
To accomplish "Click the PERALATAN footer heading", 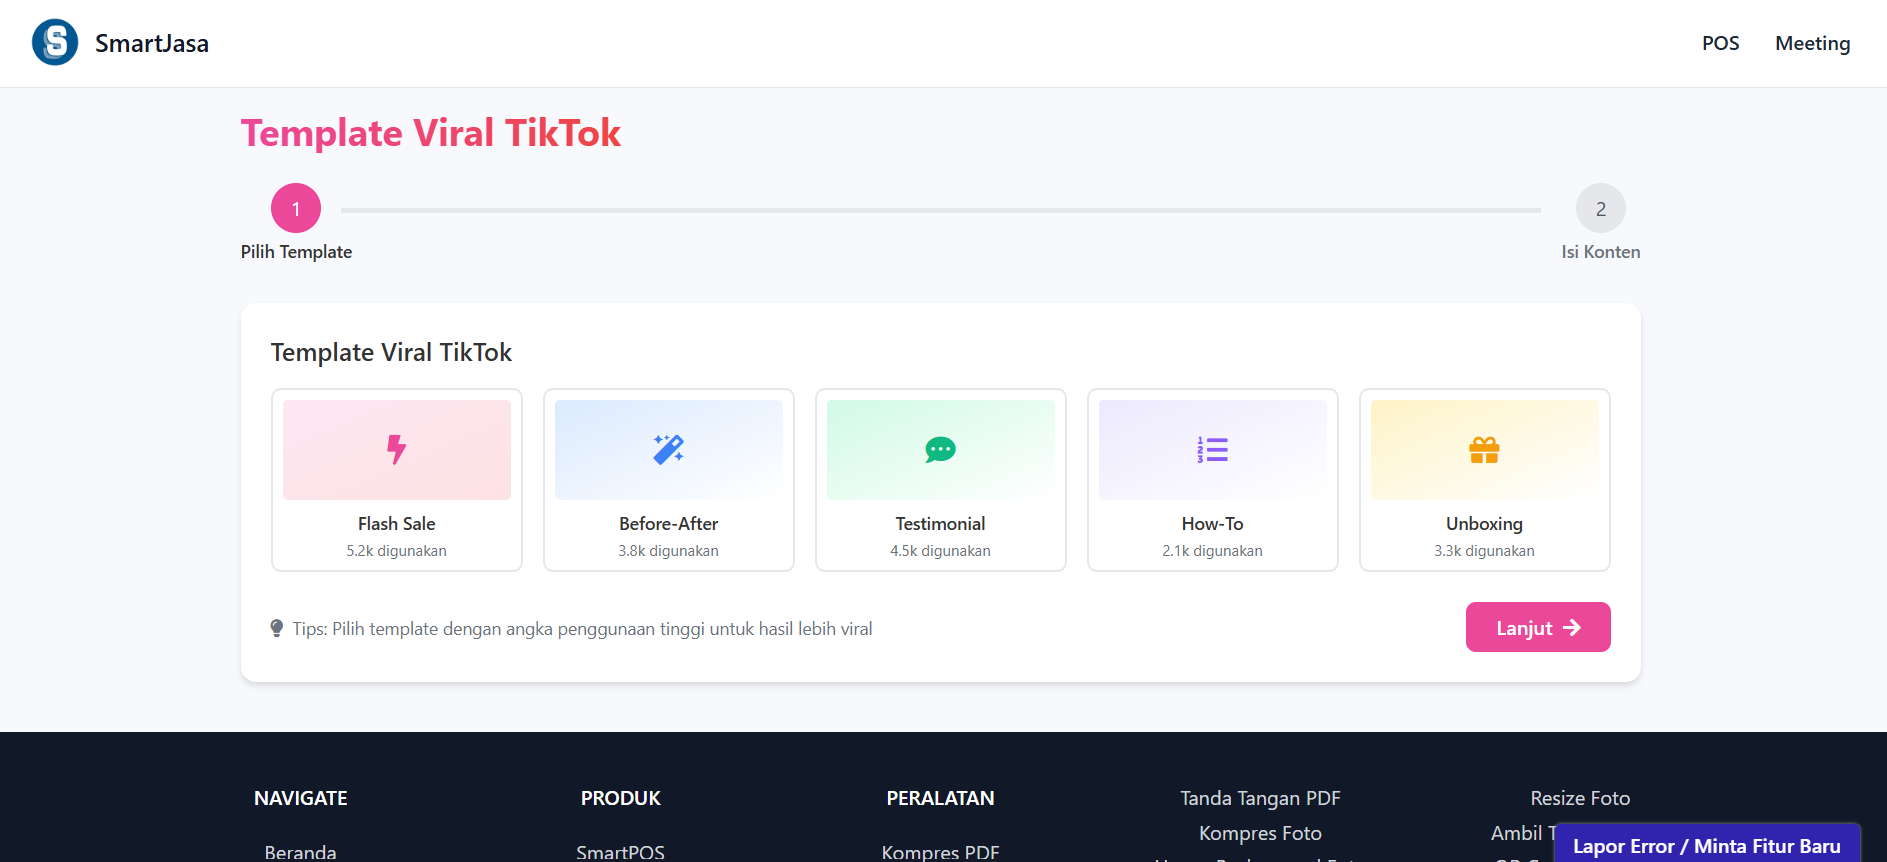I will point(940,798).
